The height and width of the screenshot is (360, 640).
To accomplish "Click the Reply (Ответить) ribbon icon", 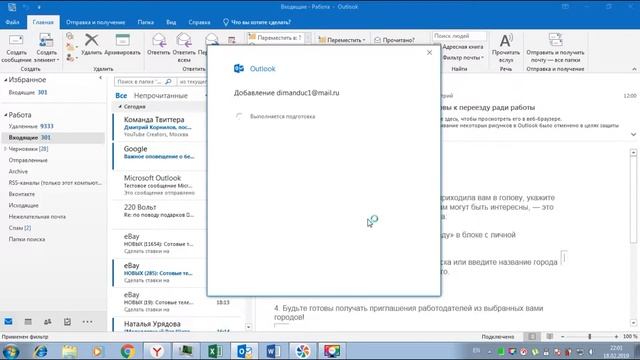I will pos(159,44).
